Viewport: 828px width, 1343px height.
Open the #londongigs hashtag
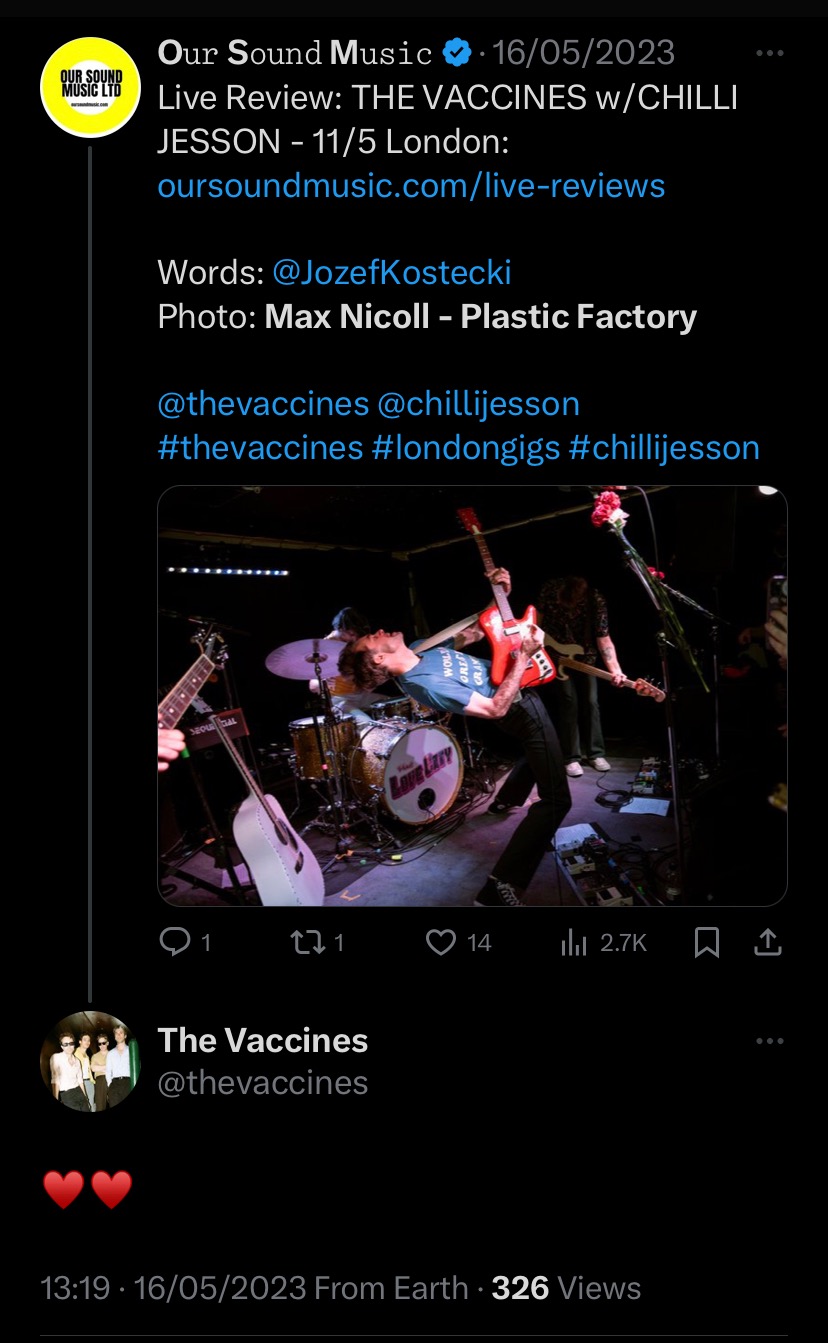coord(465,447)
